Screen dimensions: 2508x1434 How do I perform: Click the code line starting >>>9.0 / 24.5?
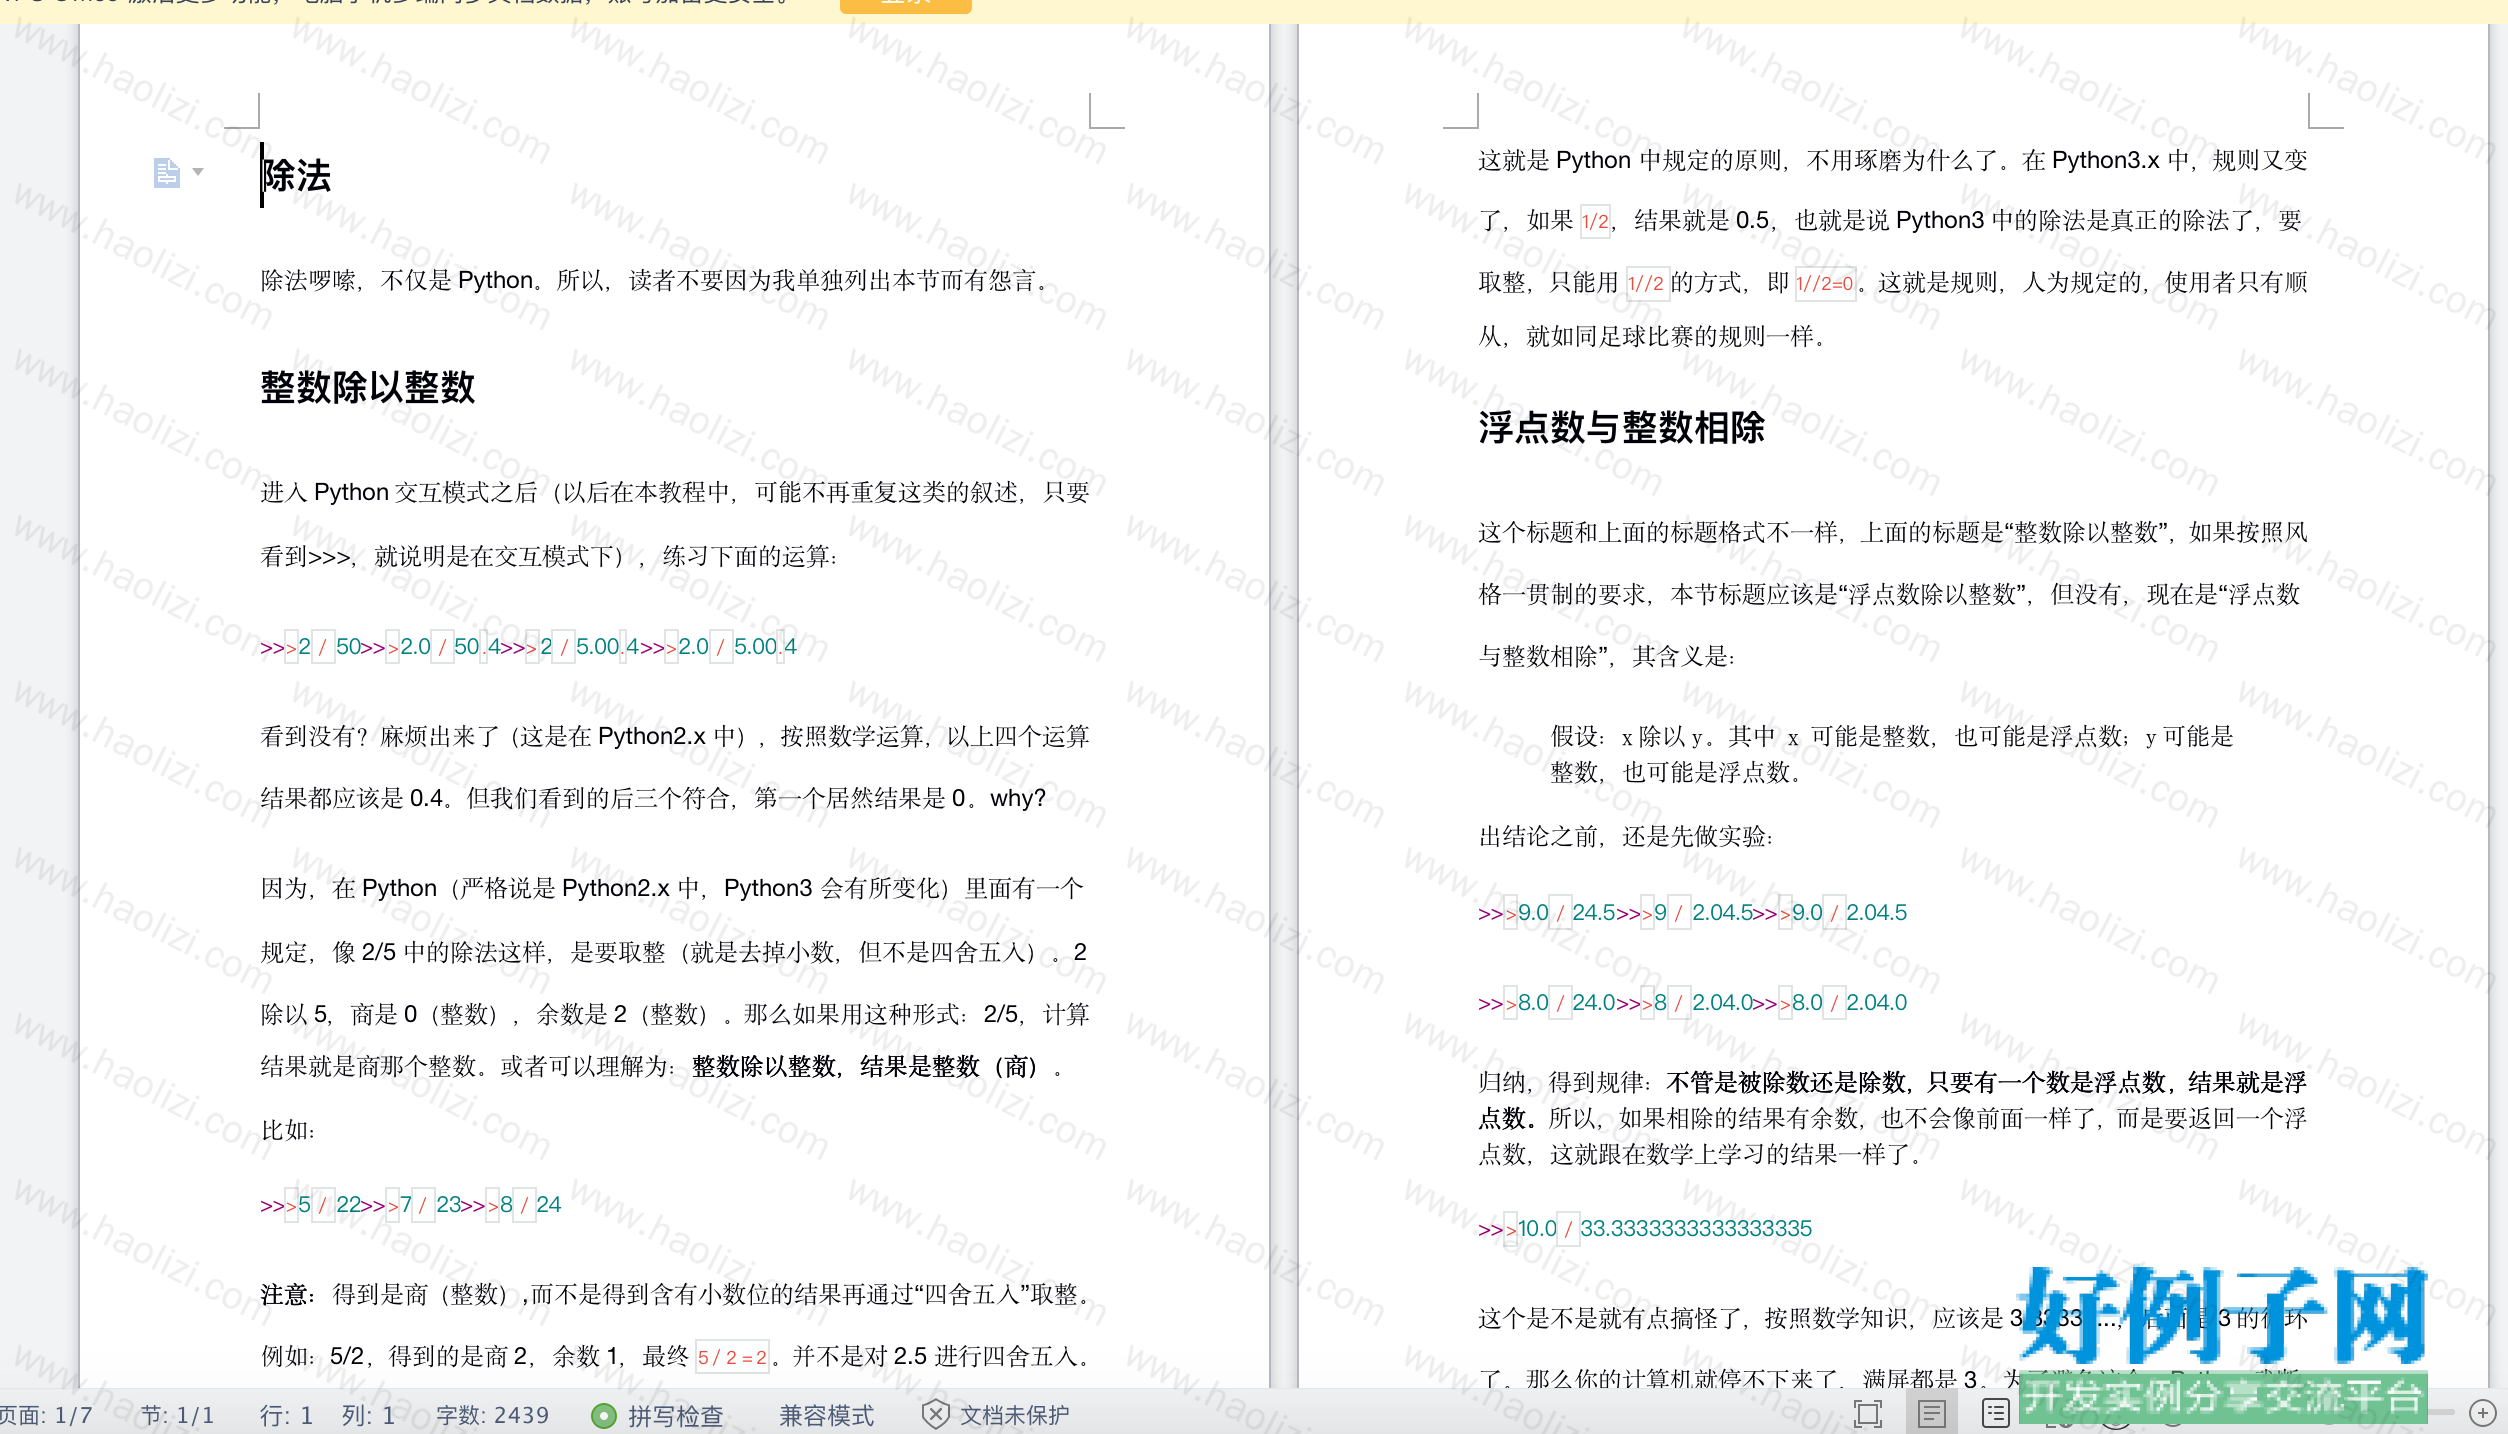point(1692,913)
